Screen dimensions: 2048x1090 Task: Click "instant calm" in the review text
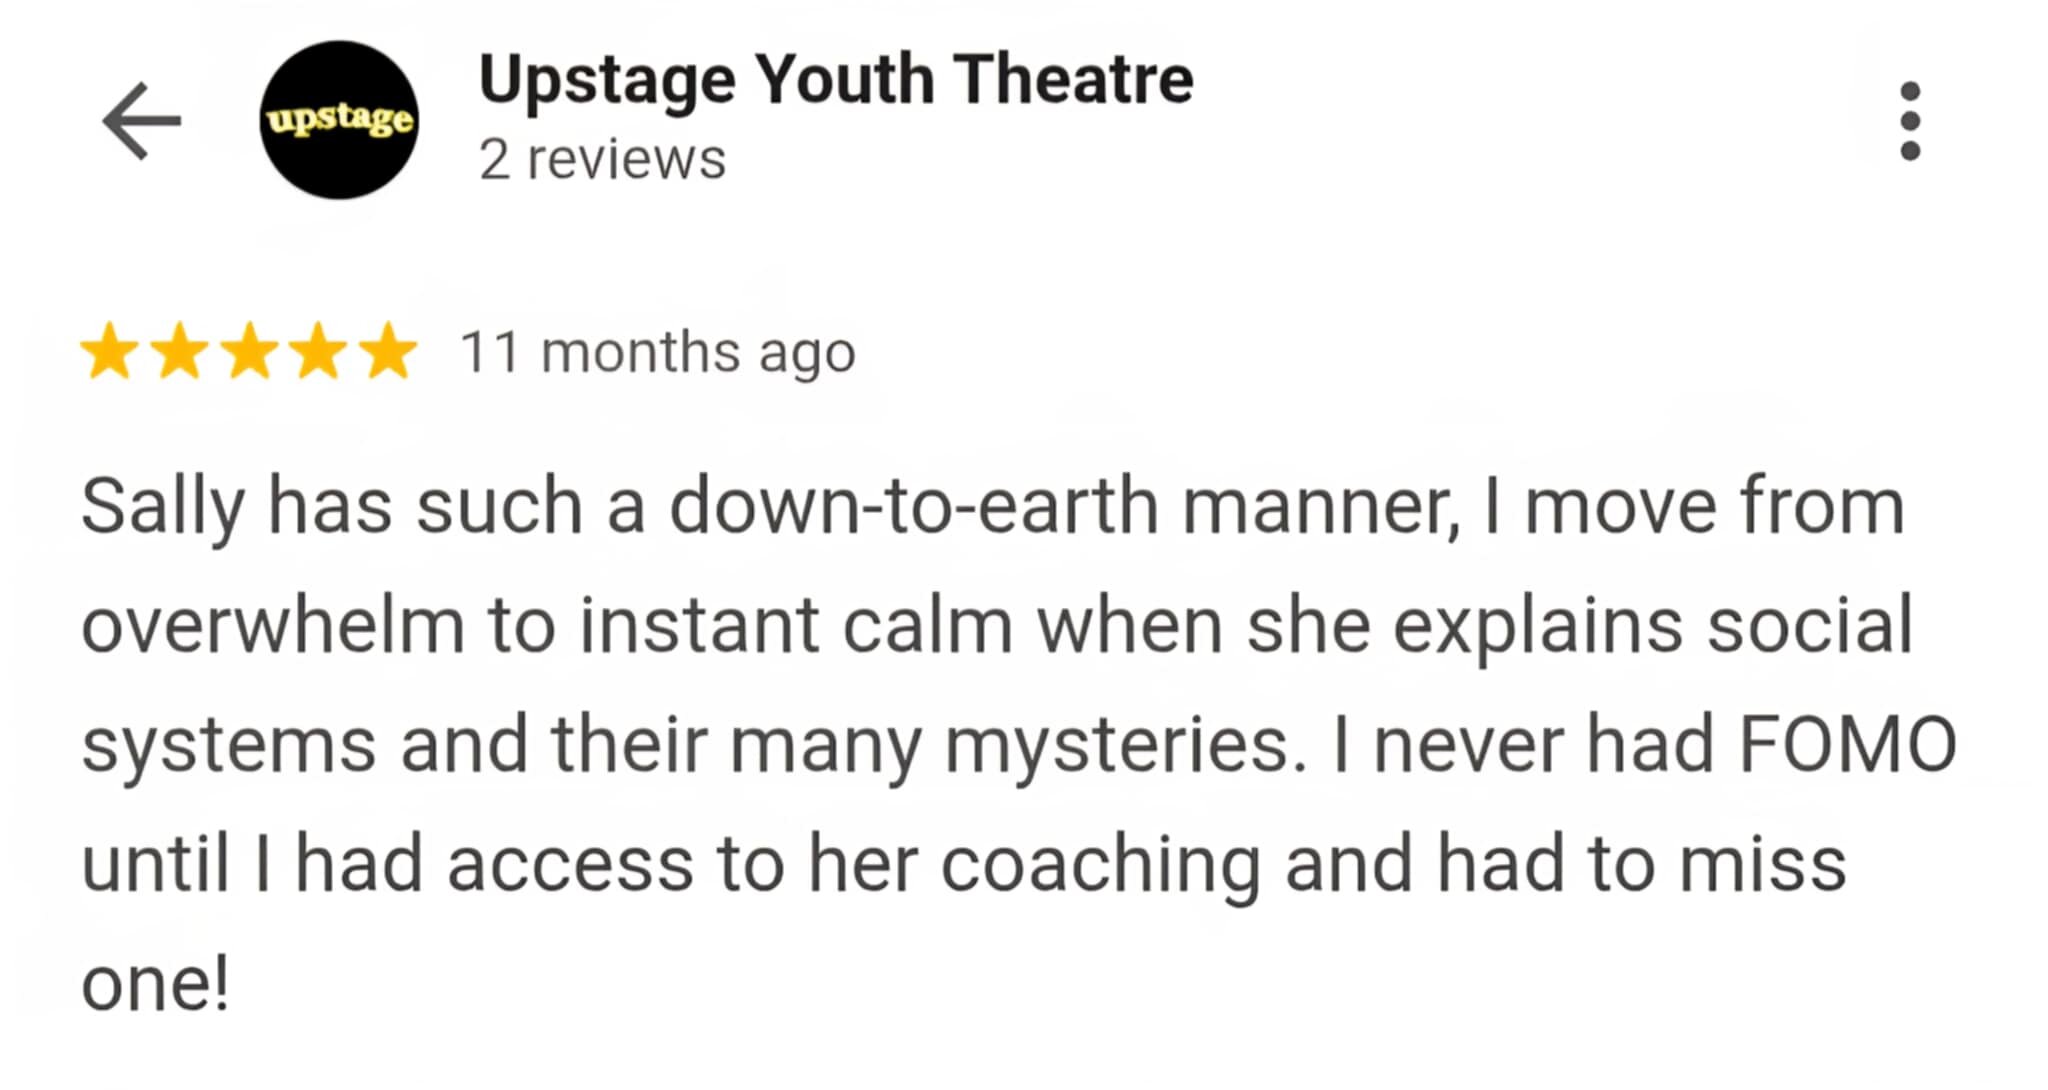pos(796,626)
